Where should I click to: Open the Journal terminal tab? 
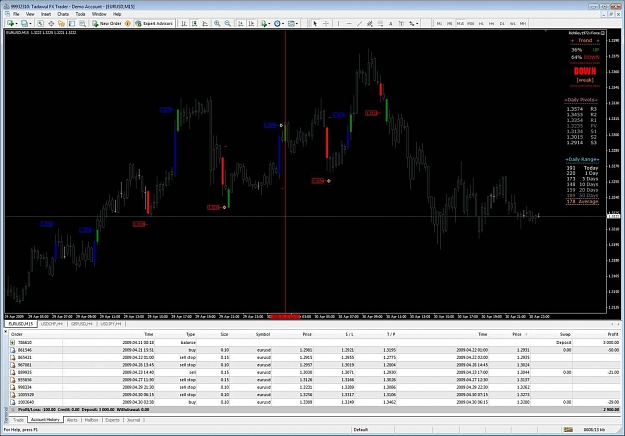(x=134, y=420)
